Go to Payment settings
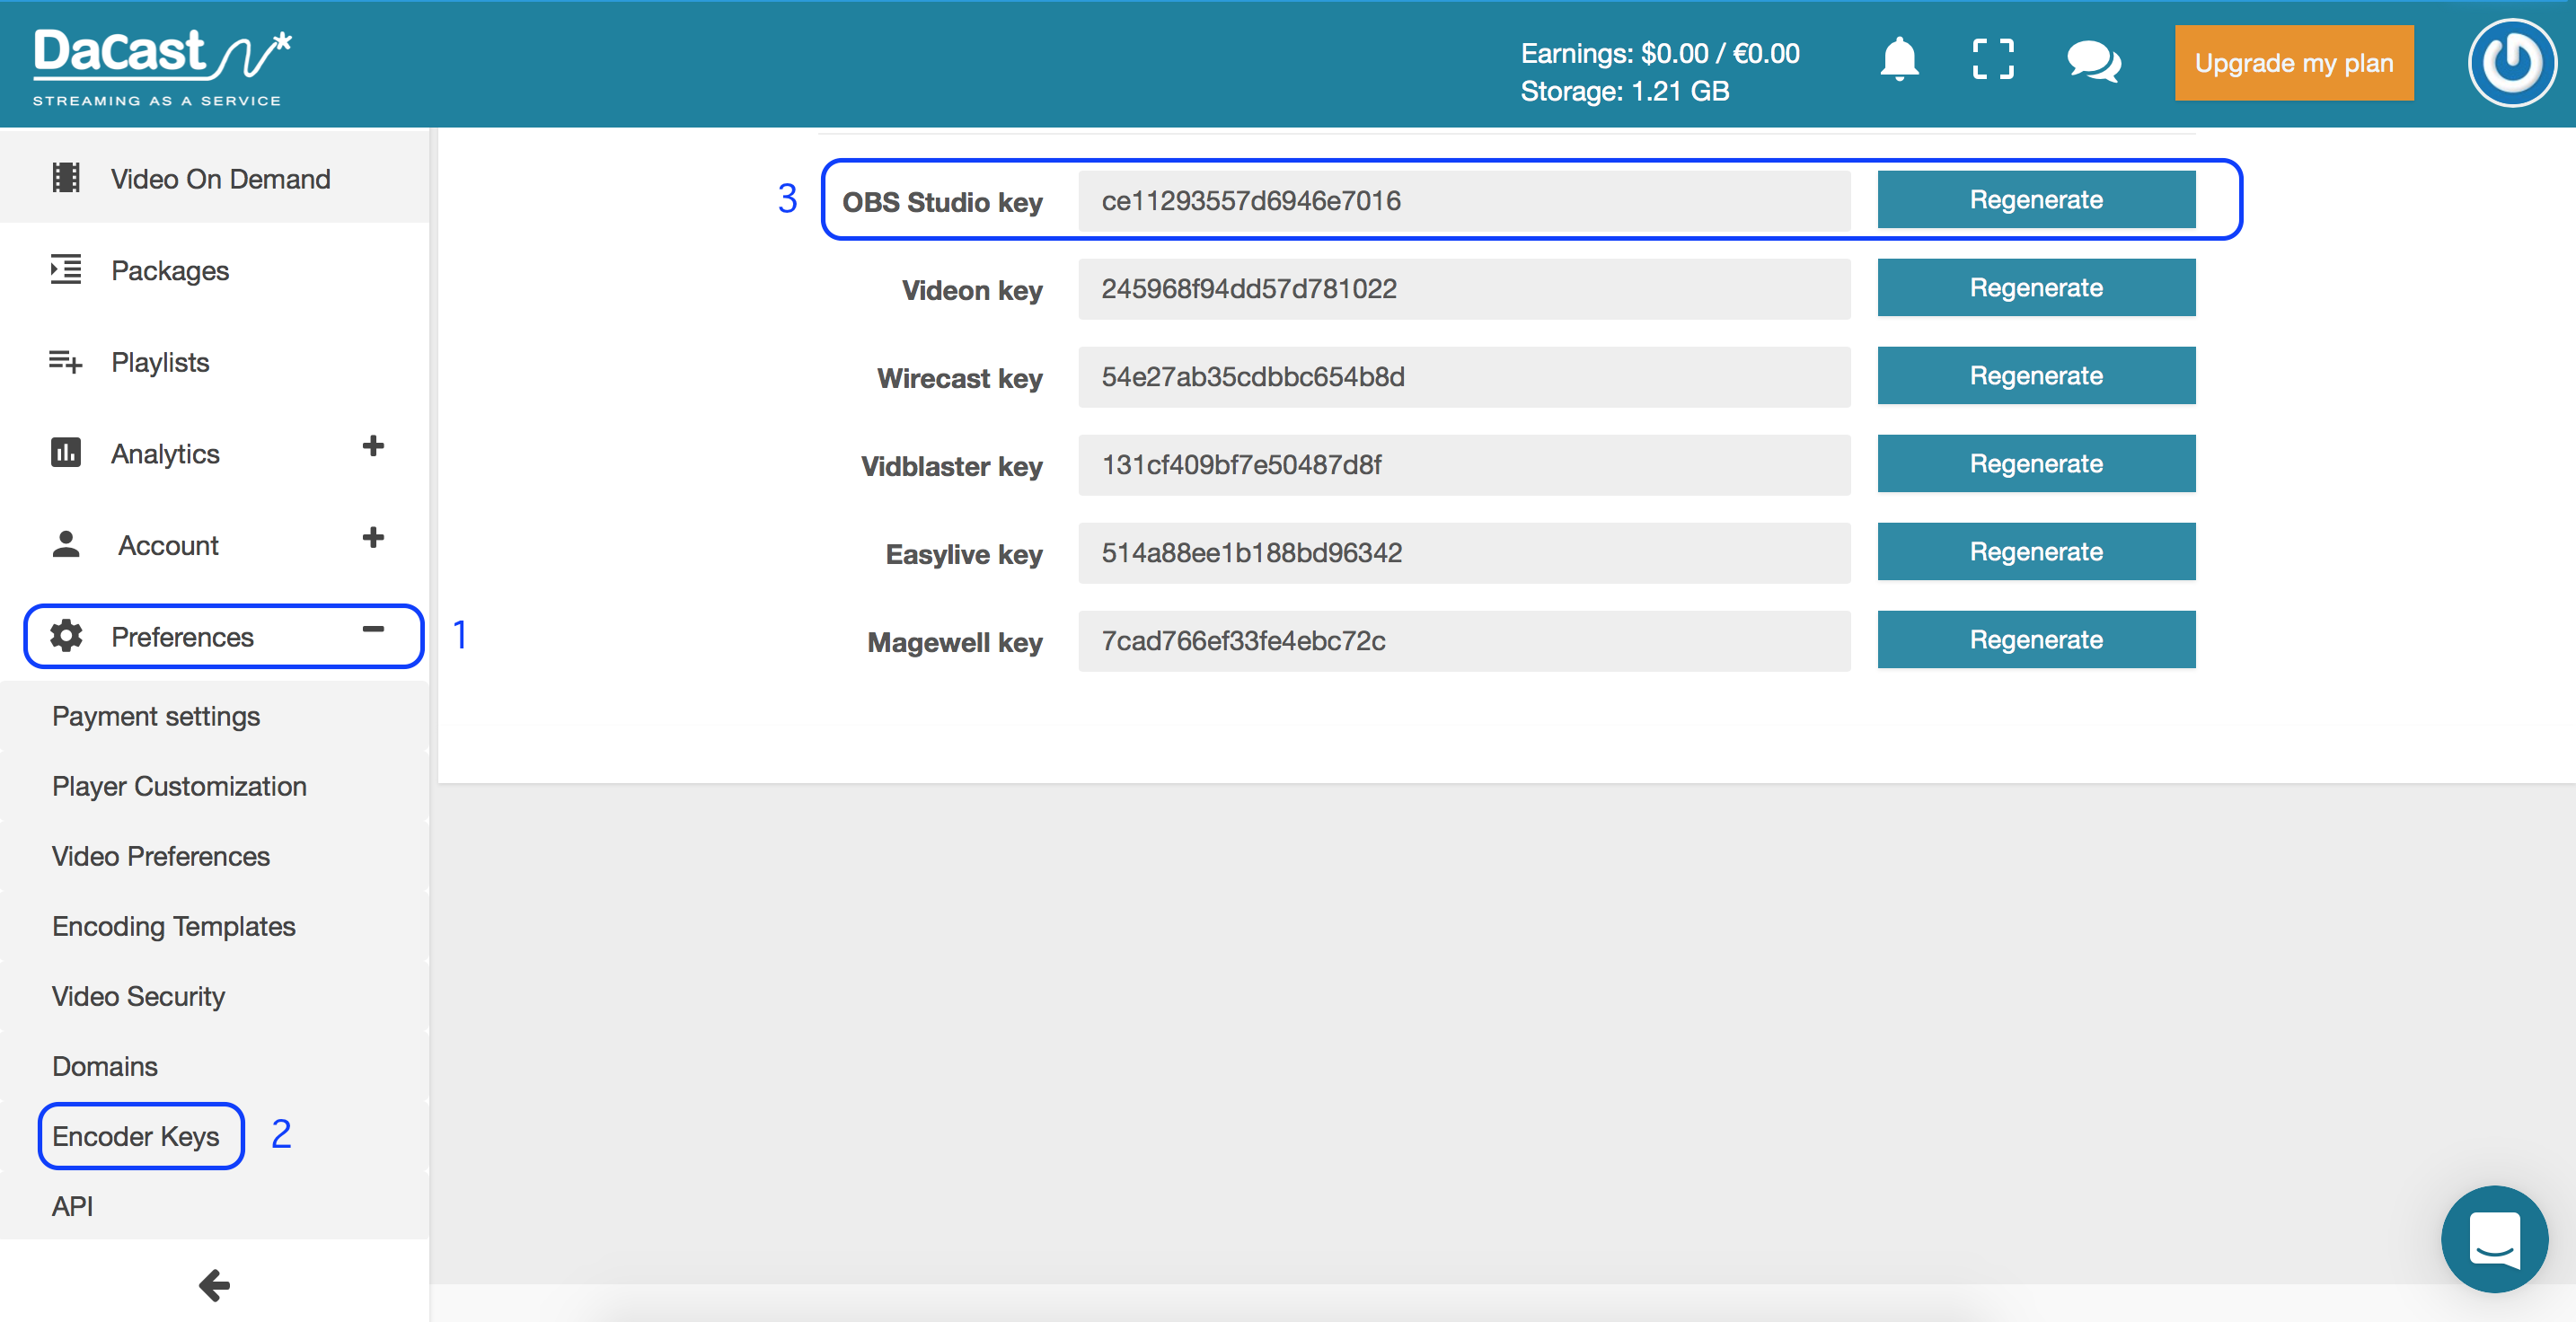This screenshot has height=1322, width=2576. point(156,716)
